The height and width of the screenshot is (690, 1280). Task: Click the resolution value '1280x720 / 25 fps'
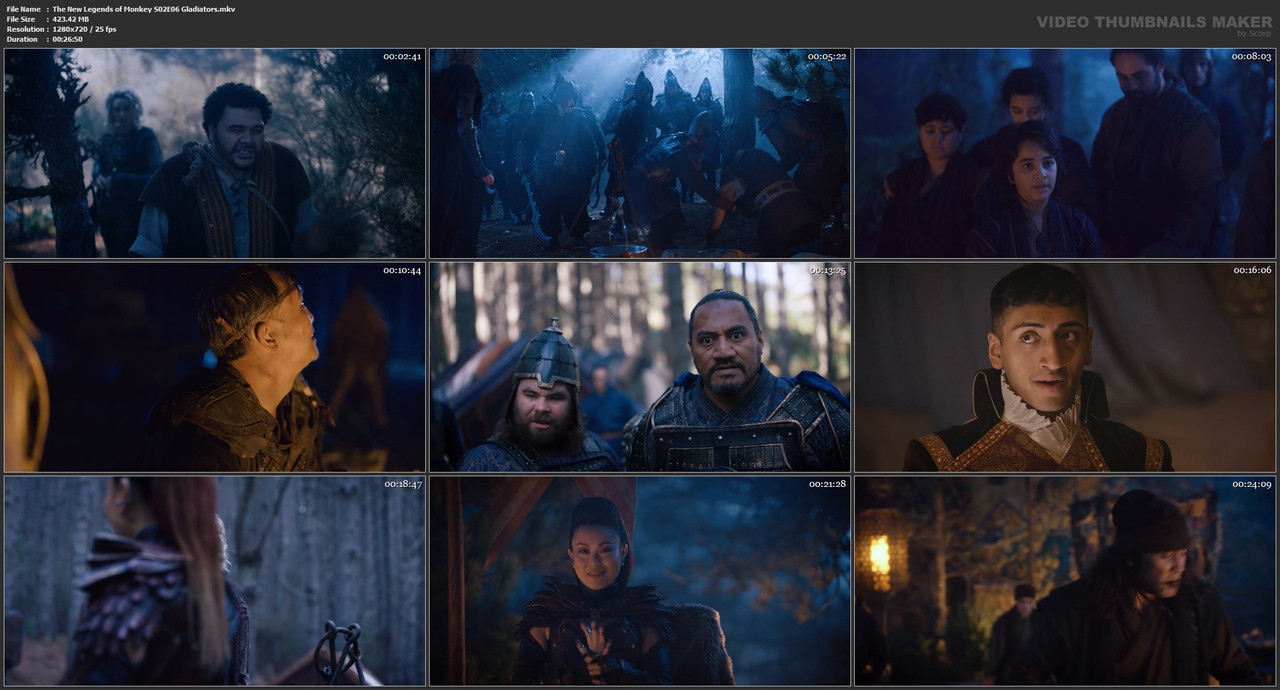click(85, 29)
